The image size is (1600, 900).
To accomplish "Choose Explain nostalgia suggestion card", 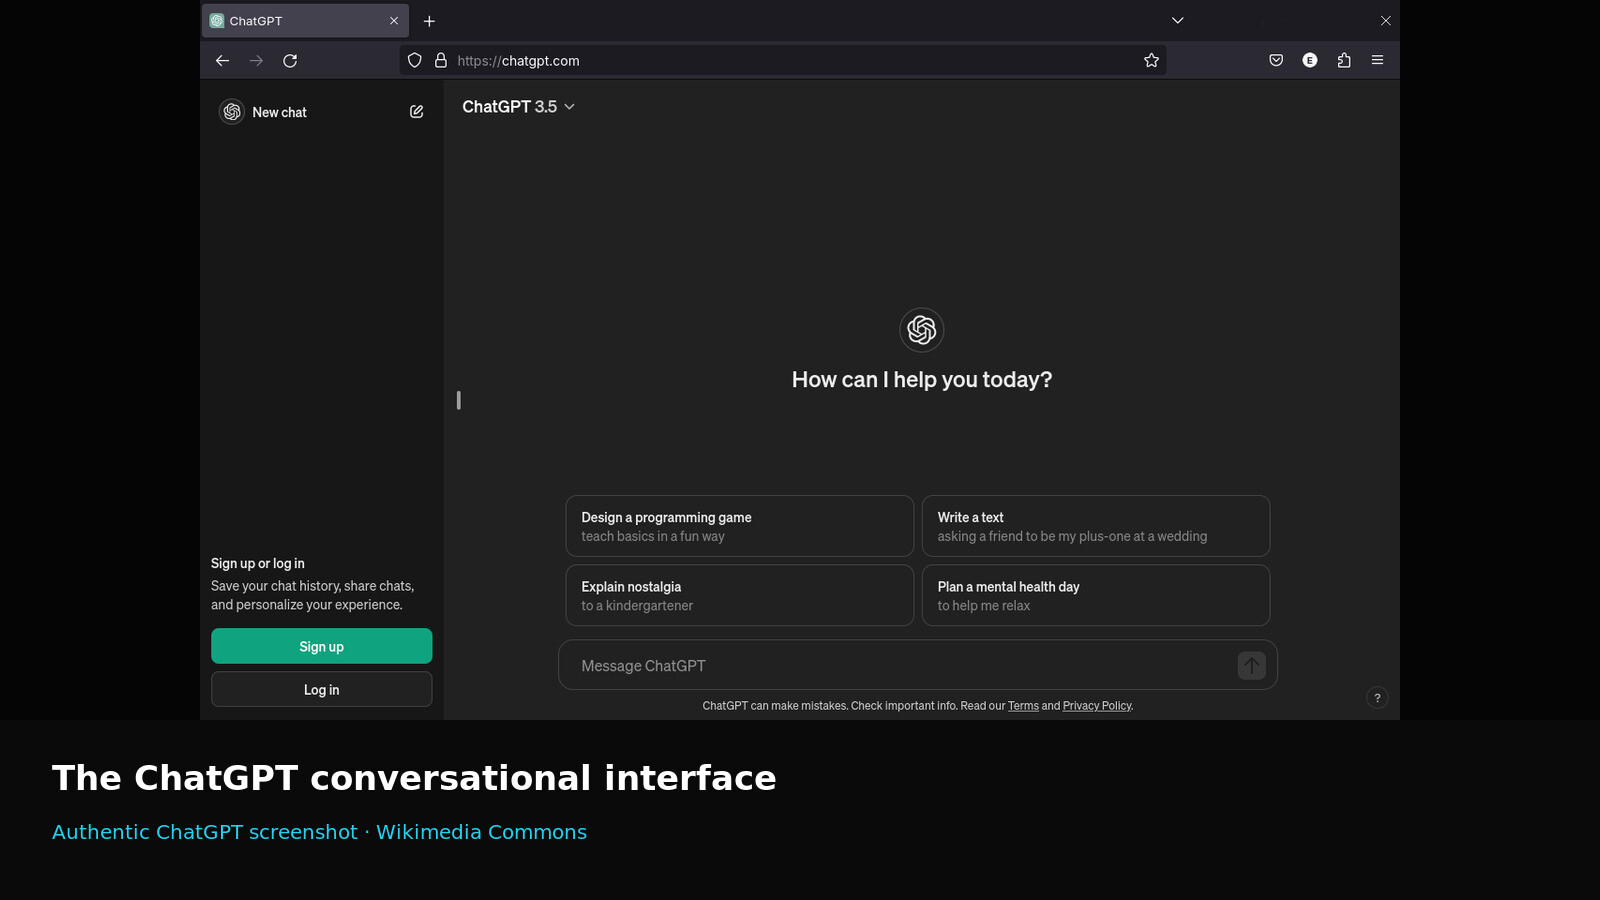I will pos(739,596).
